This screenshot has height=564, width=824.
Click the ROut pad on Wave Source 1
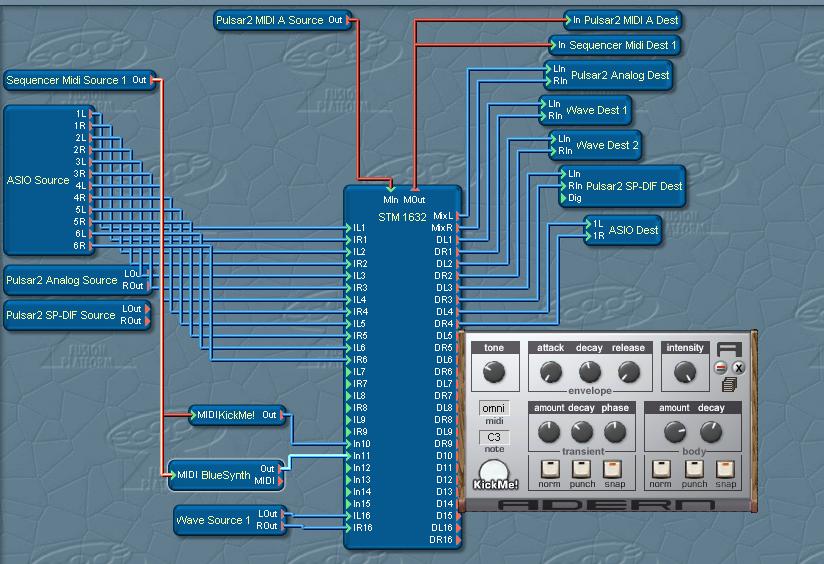tap(283, 526)
